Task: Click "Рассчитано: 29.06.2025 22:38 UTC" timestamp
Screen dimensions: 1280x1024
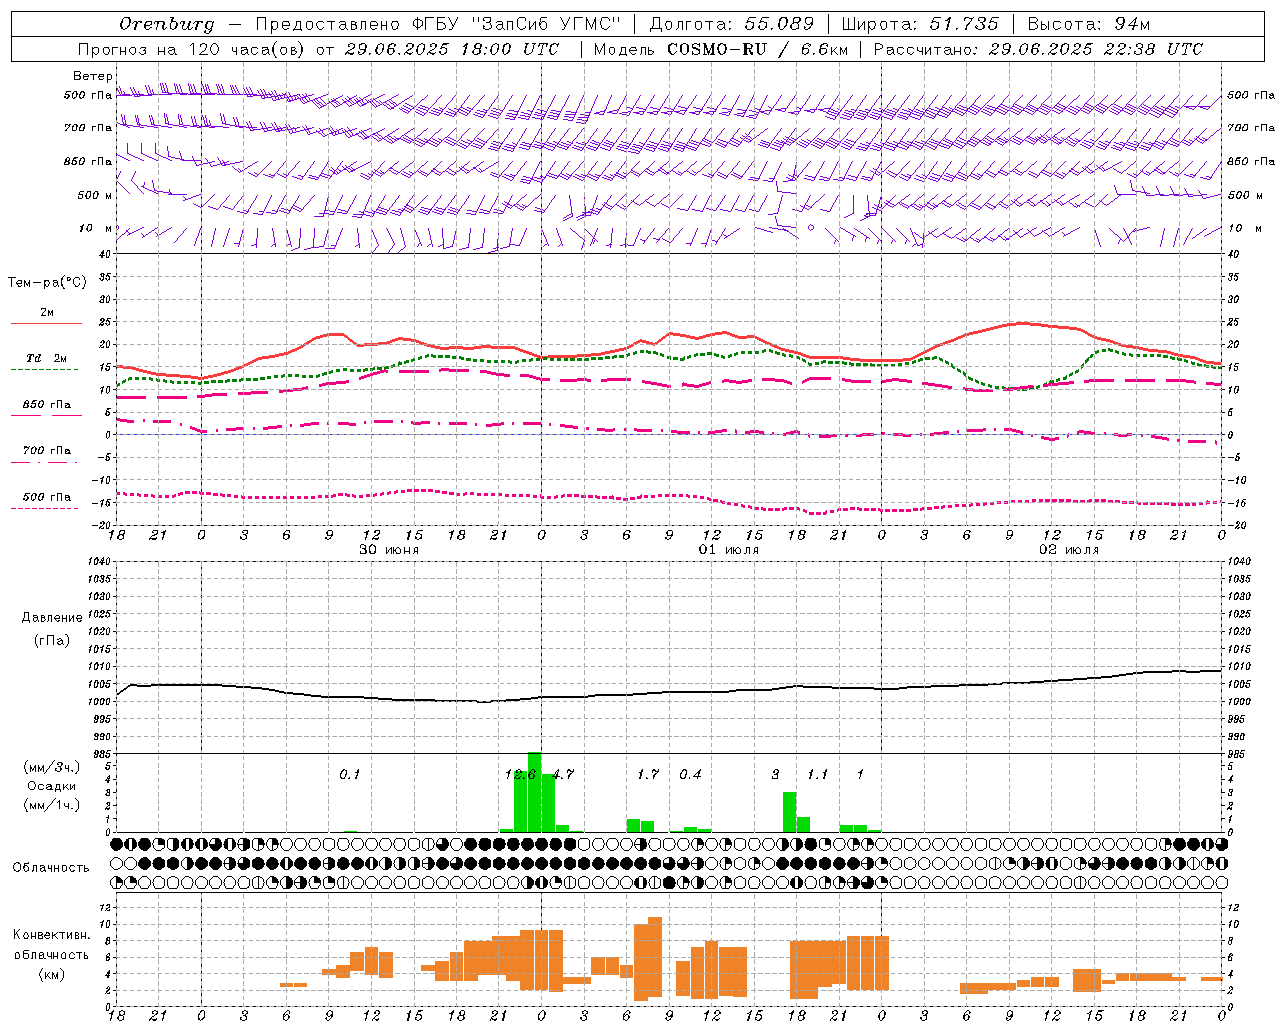Action: 1038,49
